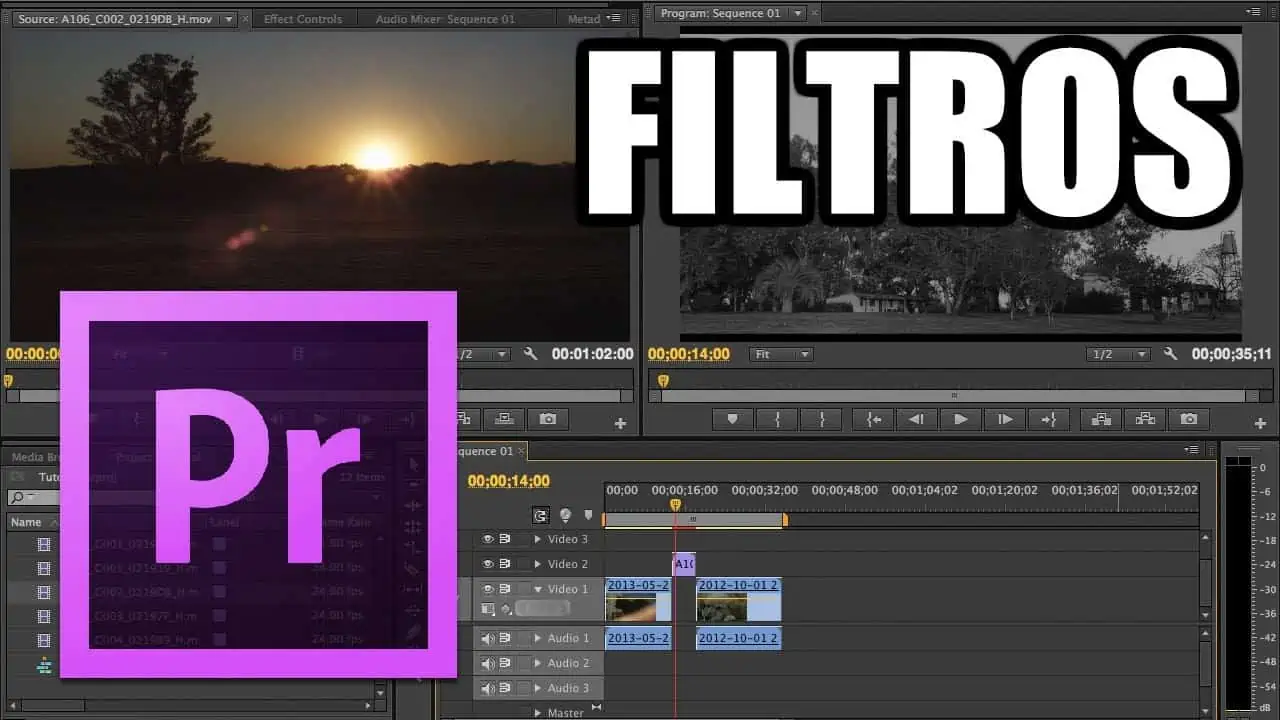1280x720 pixels.
Task: Select the A10 clip on Video 2
Action: pyautogui.click(x=684, y=564)
